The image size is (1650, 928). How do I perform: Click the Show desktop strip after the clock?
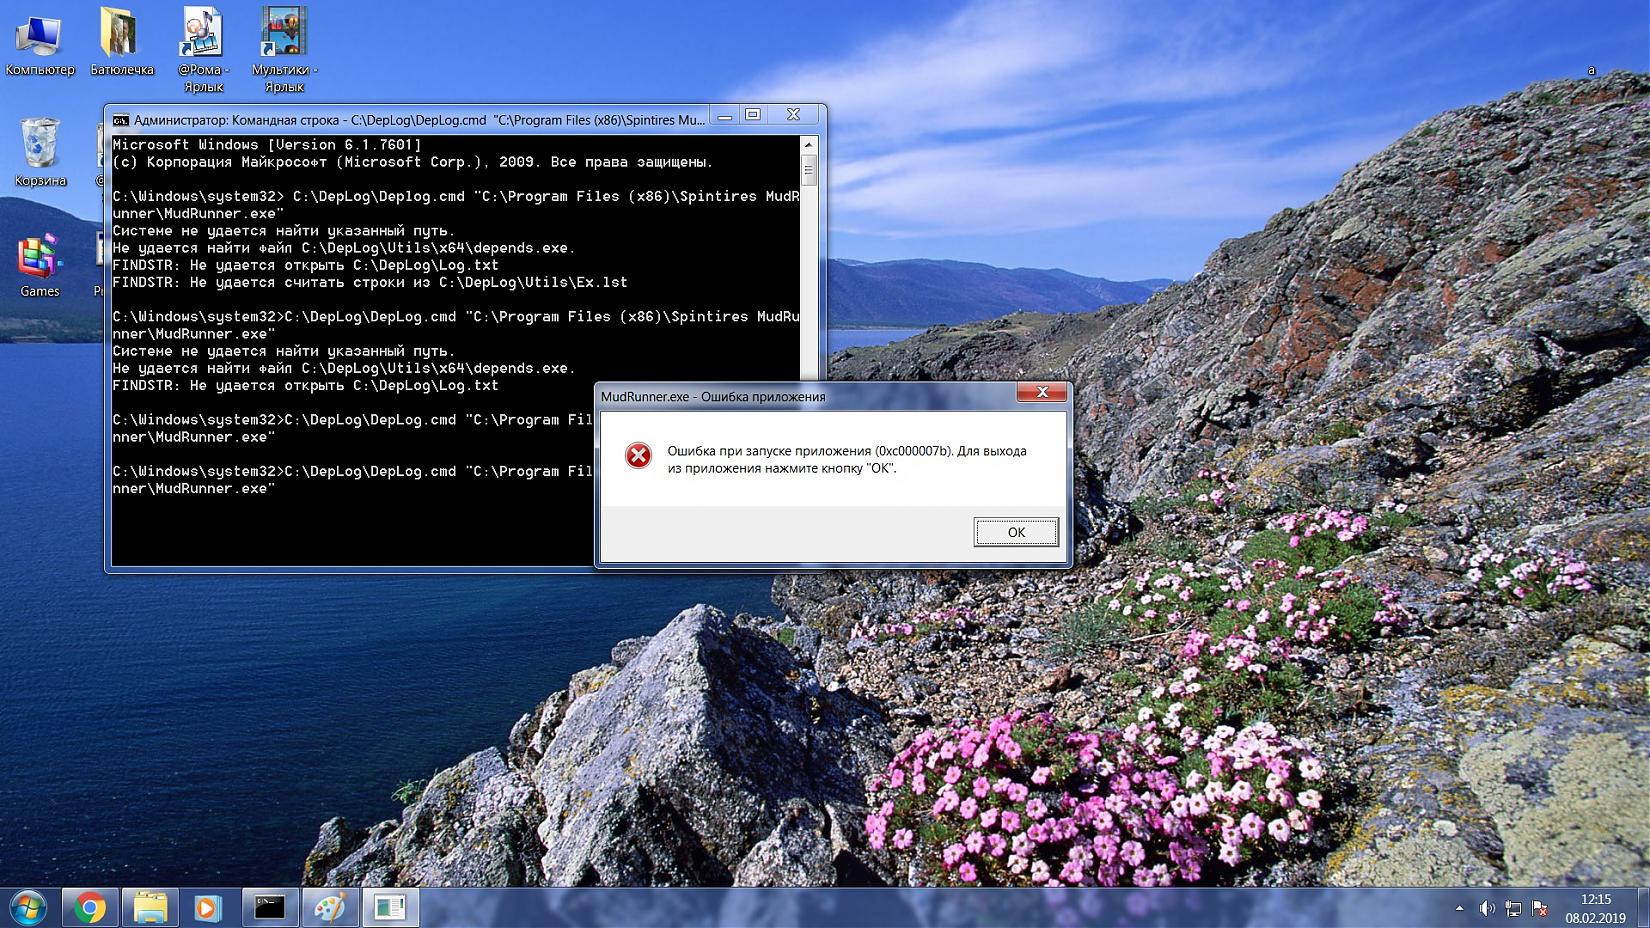[1642, 908]
